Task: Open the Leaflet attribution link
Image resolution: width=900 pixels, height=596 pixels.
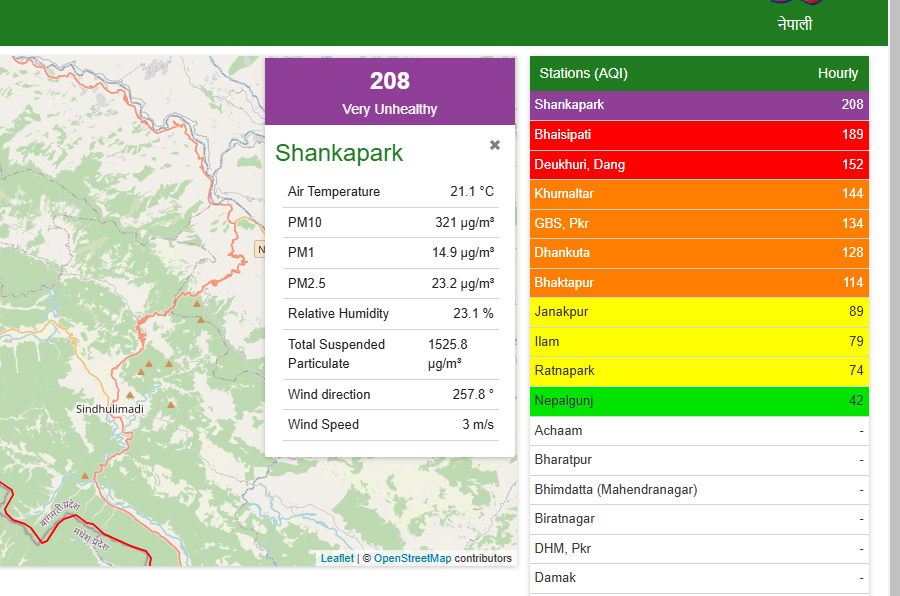Action: 337,558
